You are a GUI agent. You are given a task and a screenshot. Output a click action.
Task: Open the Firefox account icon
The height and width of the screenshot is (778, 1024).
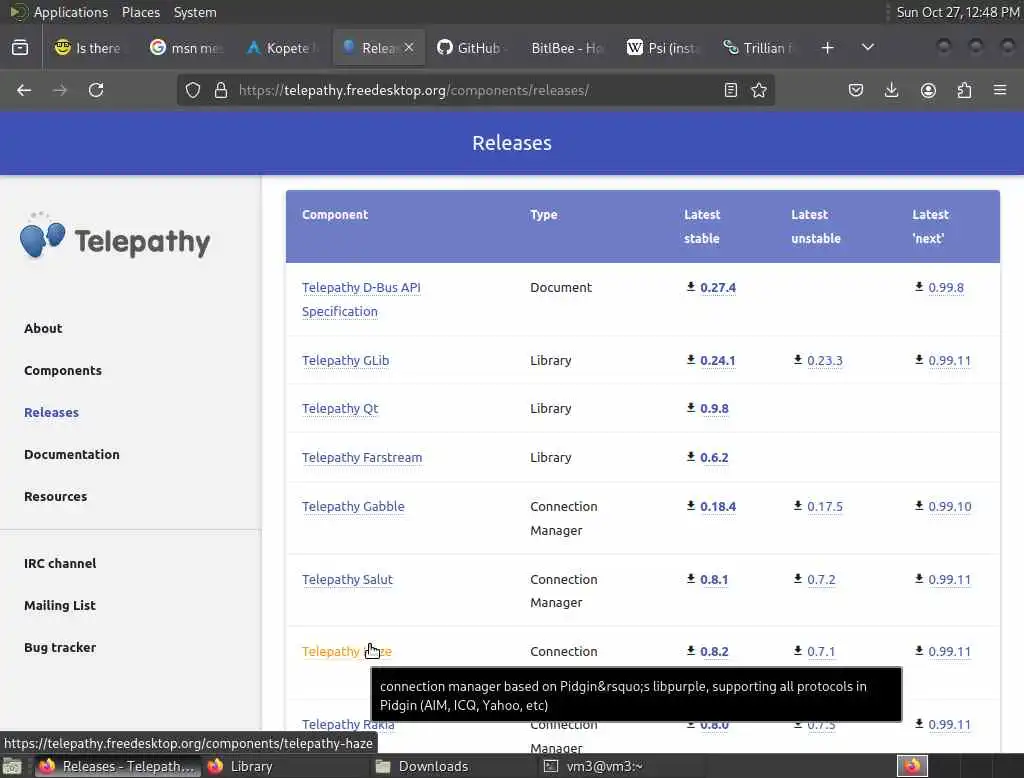tap(928, 90)
